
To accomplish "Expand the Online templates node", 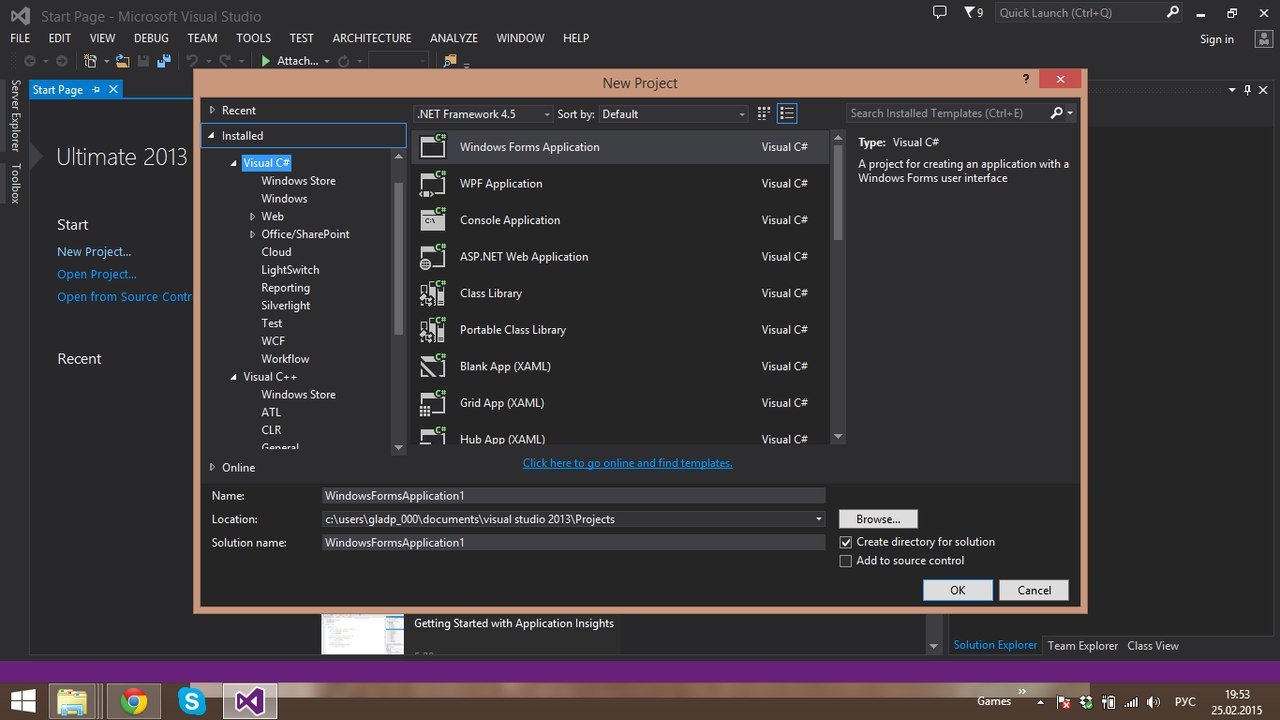I will (x=213, y=467).
